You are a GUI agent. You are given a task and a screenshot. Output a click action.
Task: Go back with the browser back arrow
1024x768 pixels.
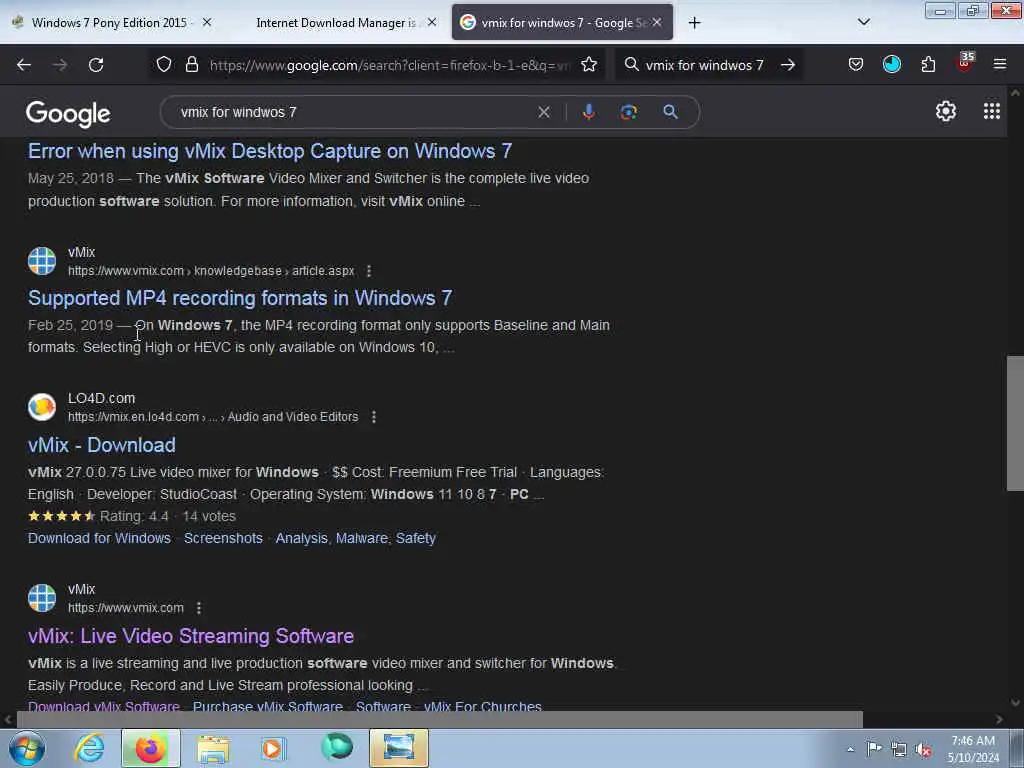24,65
